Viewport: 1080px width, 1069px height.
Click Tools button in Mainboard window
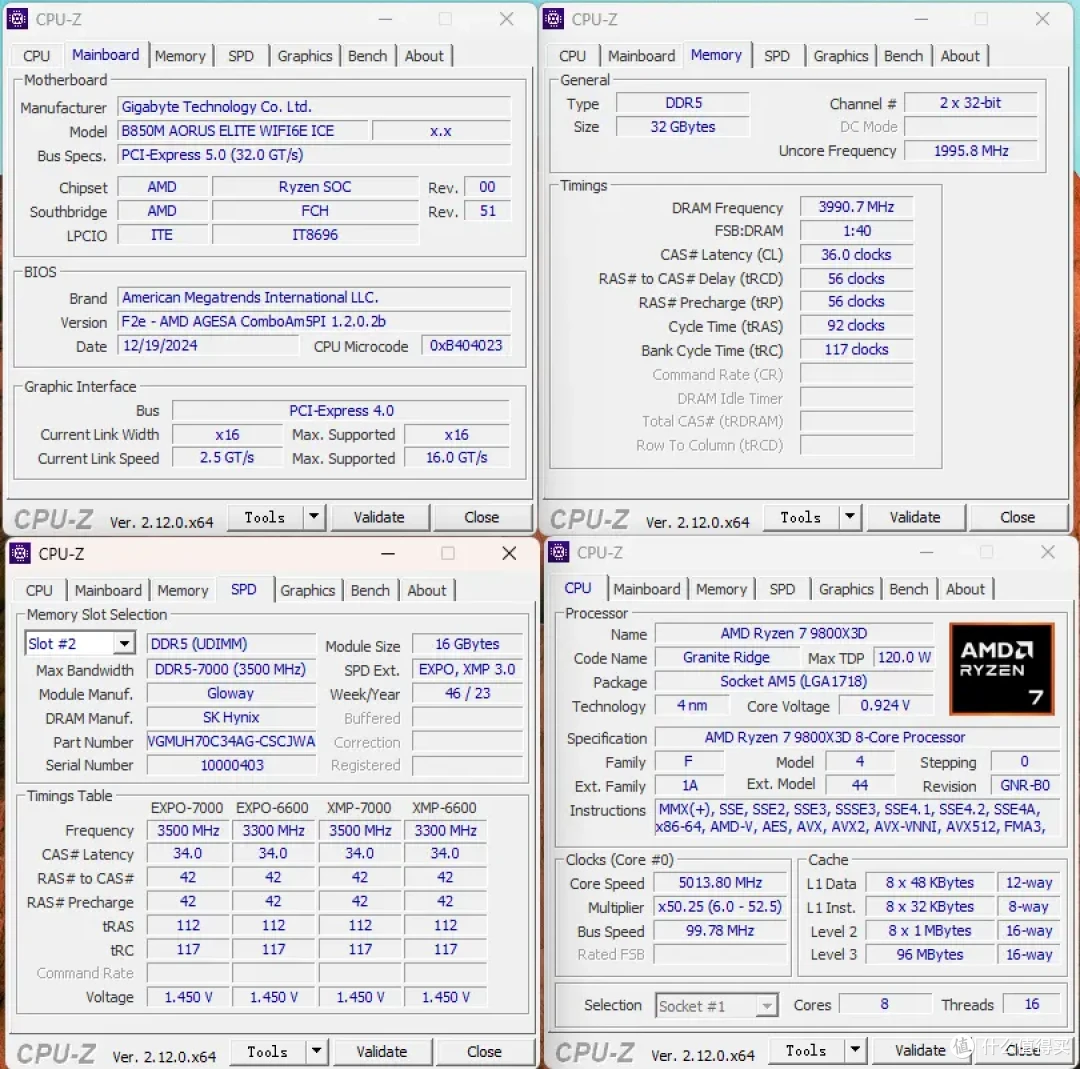coord(265,517)
